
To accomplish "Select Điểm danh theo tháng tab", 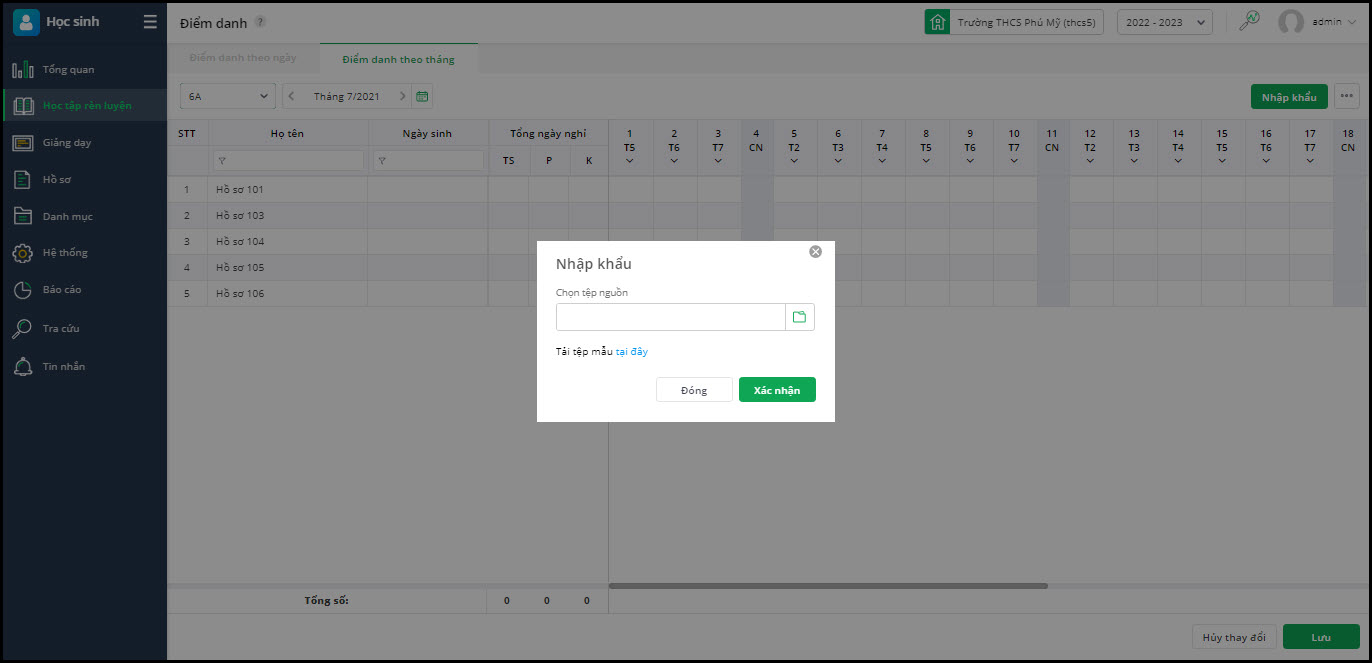I will coord(398,59).
